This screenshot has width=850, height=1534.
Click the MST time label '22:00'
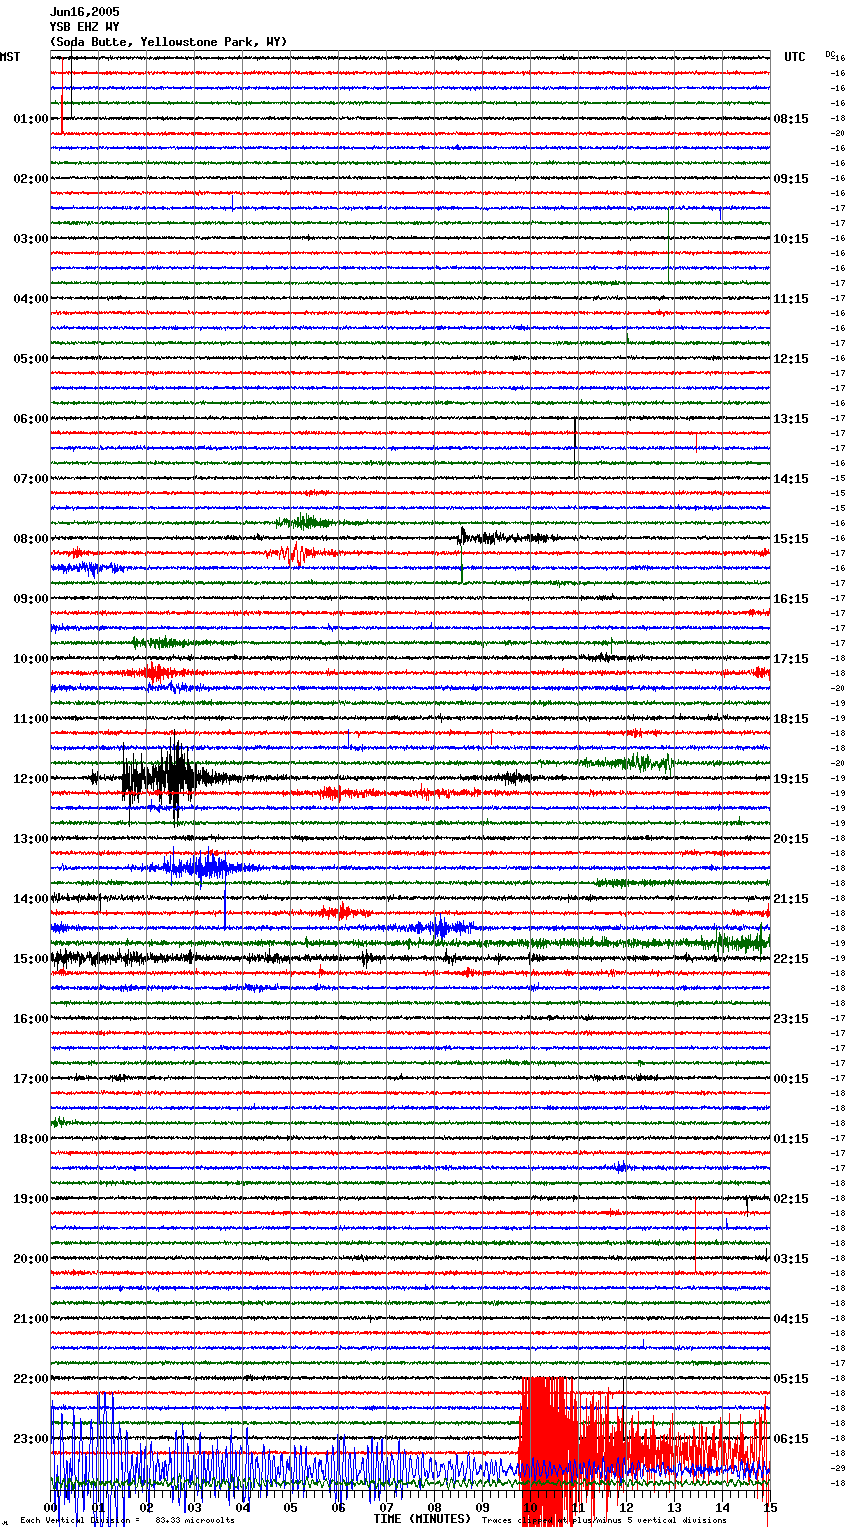[x=30, y=1379]
